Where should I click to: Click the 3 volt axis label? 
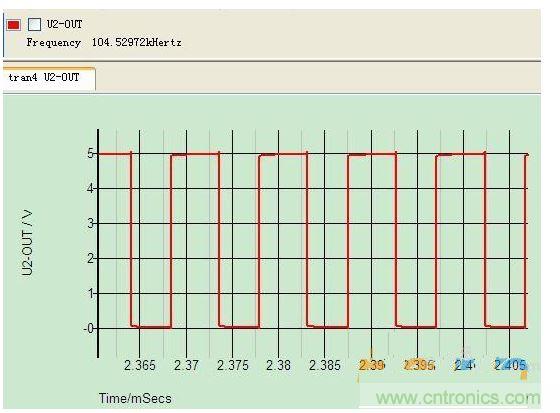(91, 224)
